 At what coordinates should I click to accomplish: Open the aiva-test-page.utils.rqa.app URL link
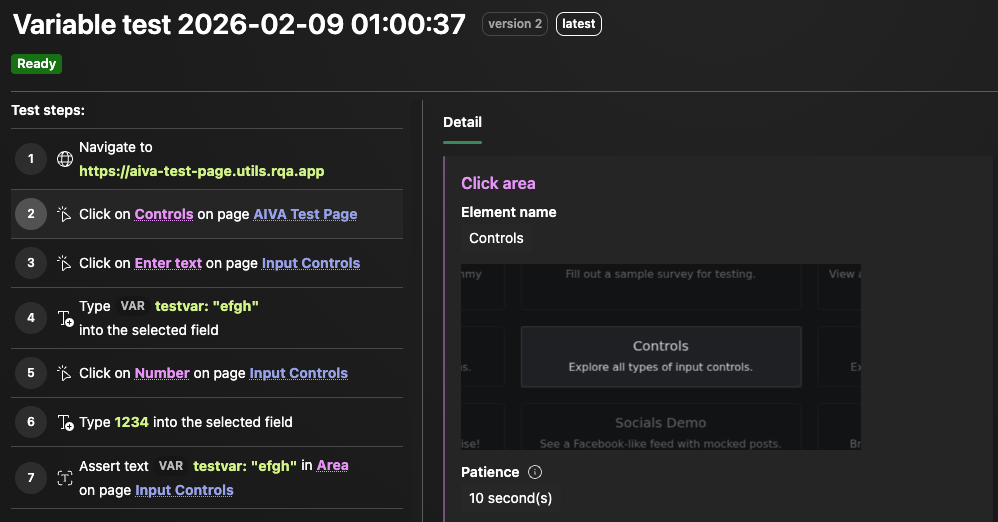(202, 171)
